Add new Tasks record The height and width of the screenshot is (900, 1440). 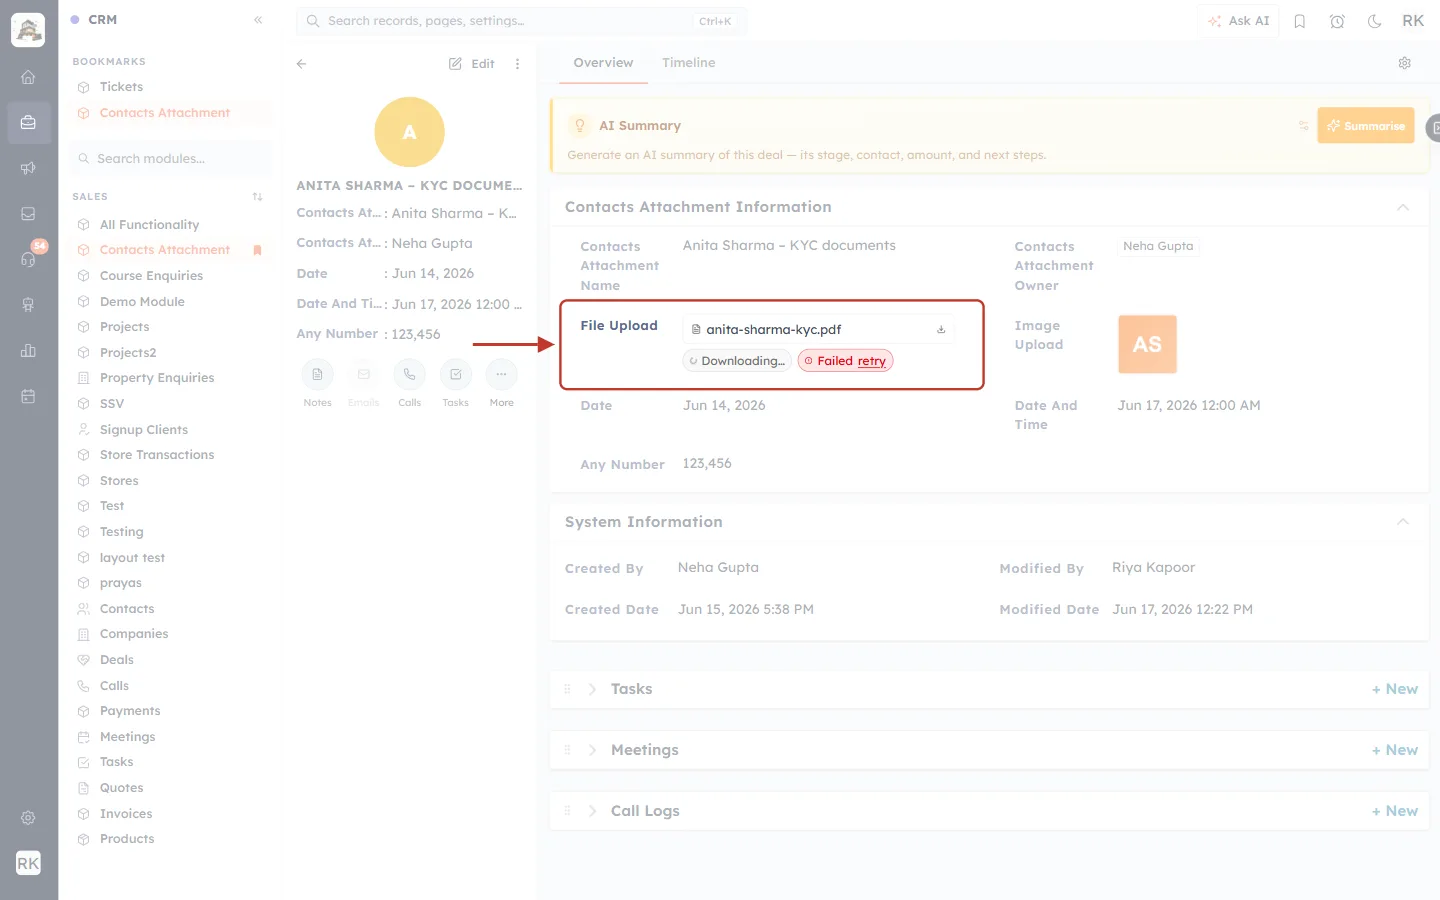tap(1395, 689)
